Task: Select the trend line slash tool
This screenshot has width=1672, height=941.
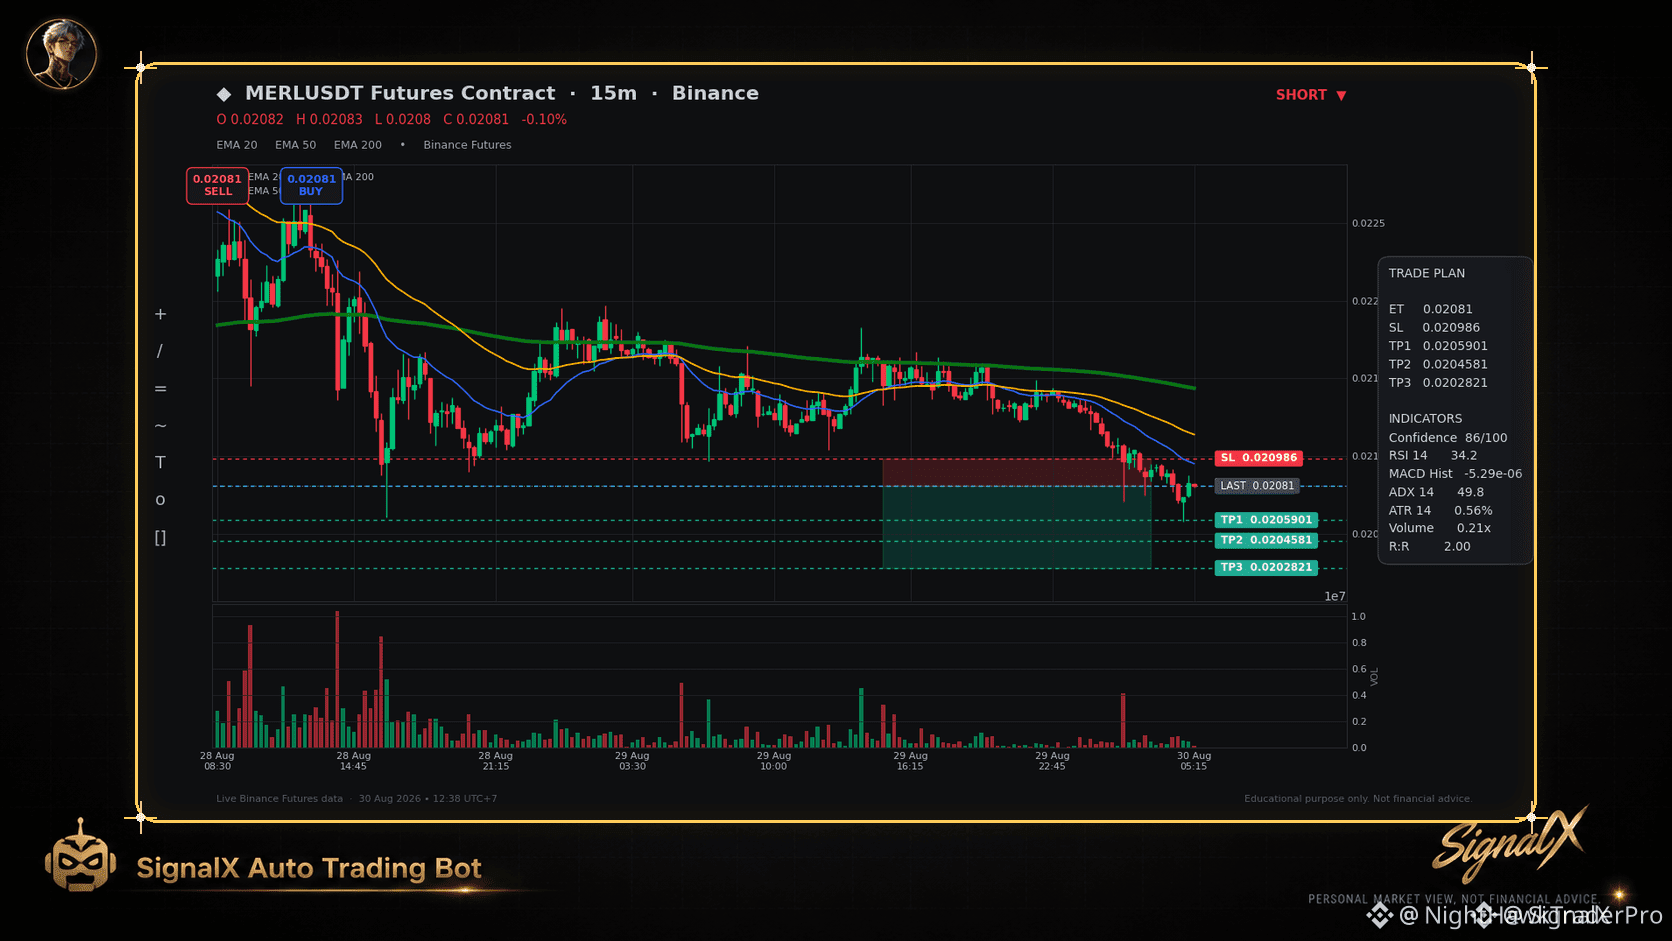Action: [x=160, y=351]
